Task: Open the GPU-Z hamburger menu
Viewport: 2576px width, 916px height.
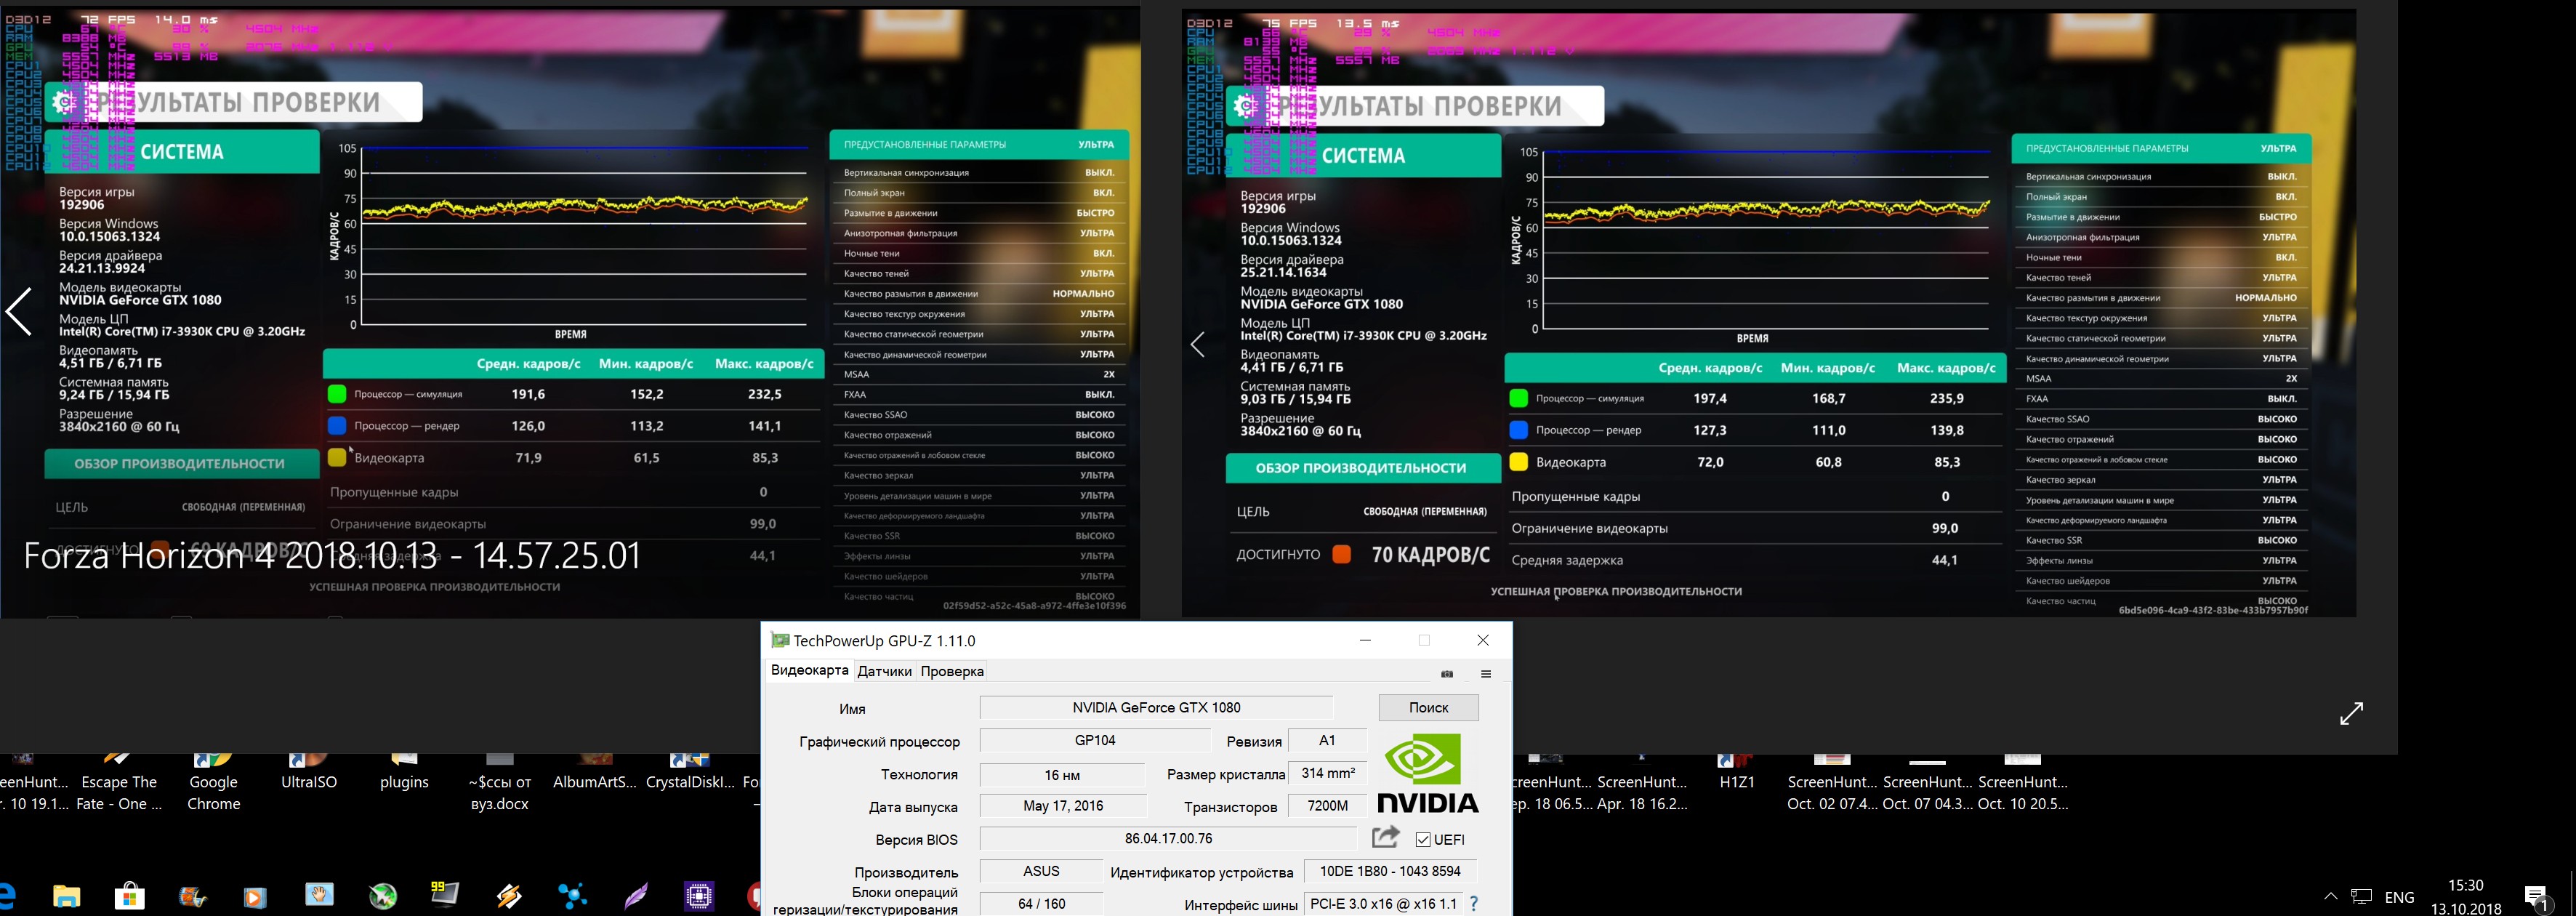Action: coord(1486,674)
